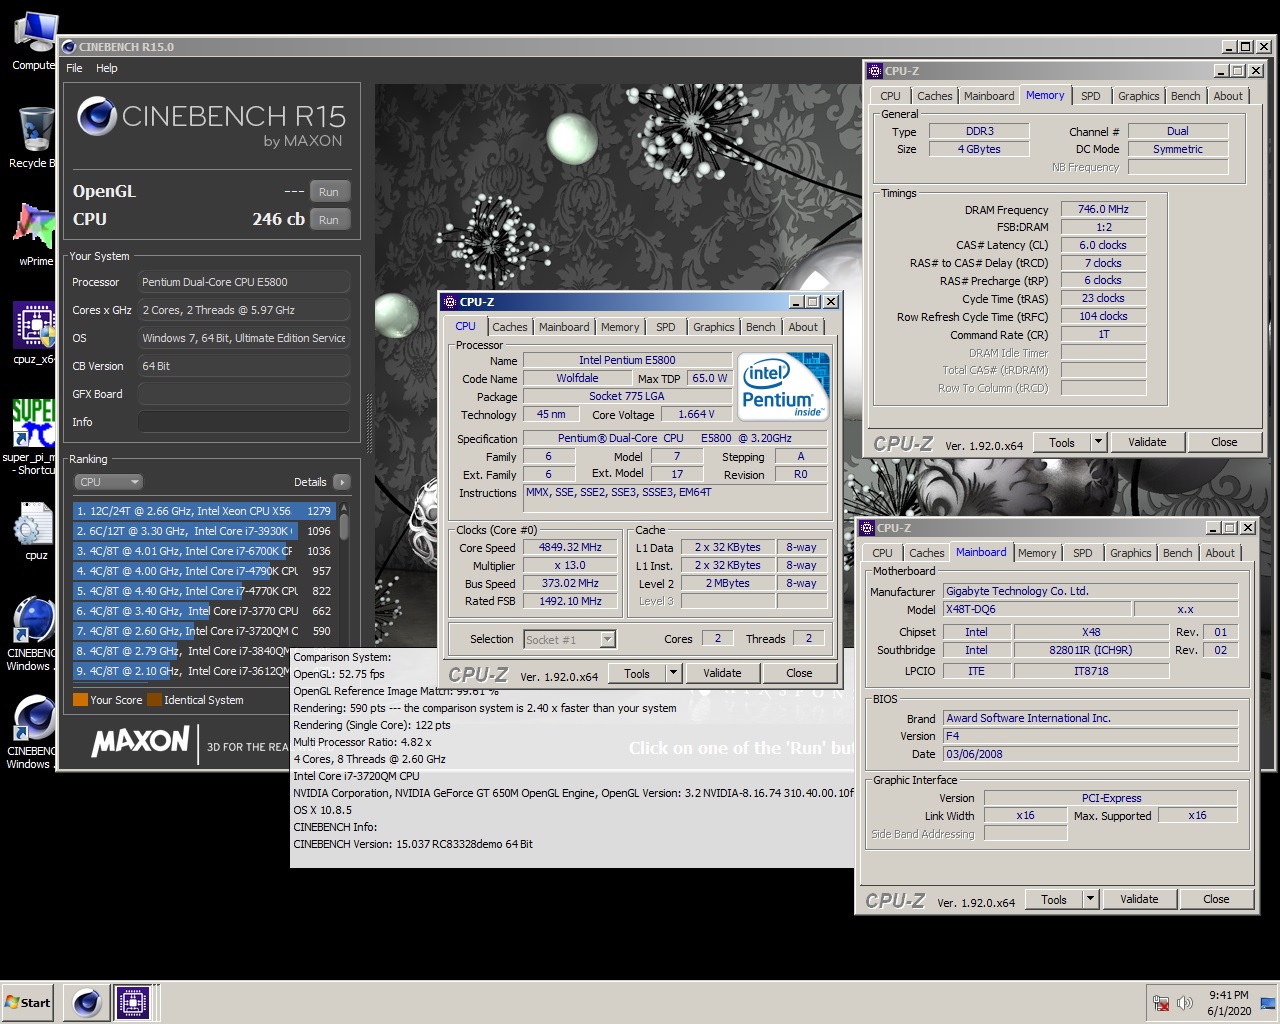
Task: Click the taskbar clock 9:41 PM
Action: tap(1228, 995)
